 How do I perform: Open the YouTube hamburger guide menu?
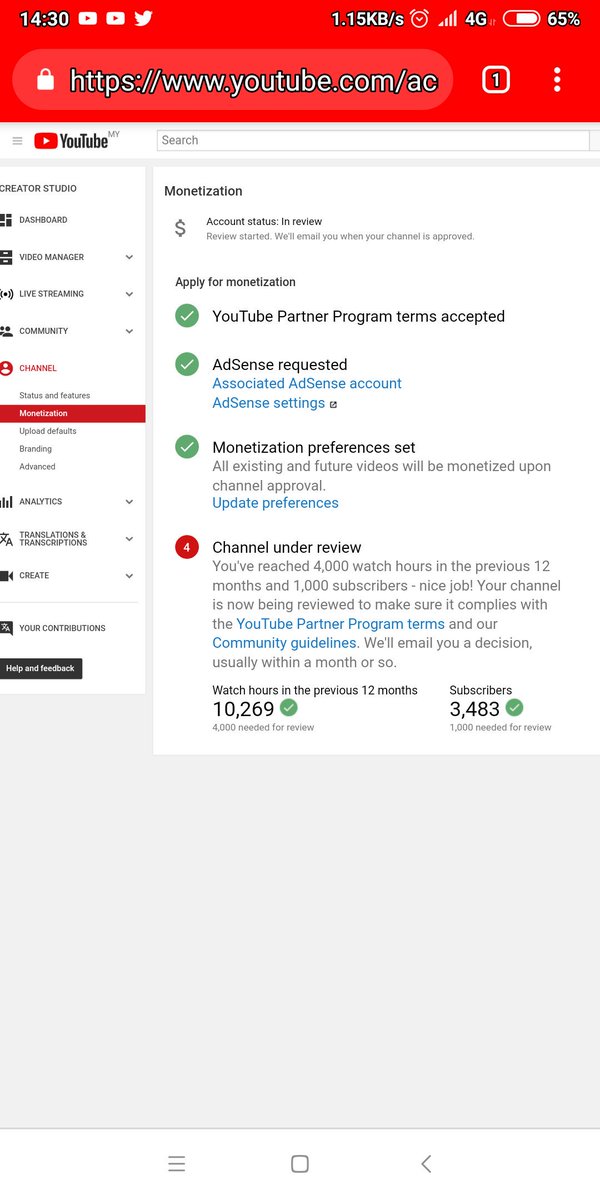pos(17,141)
